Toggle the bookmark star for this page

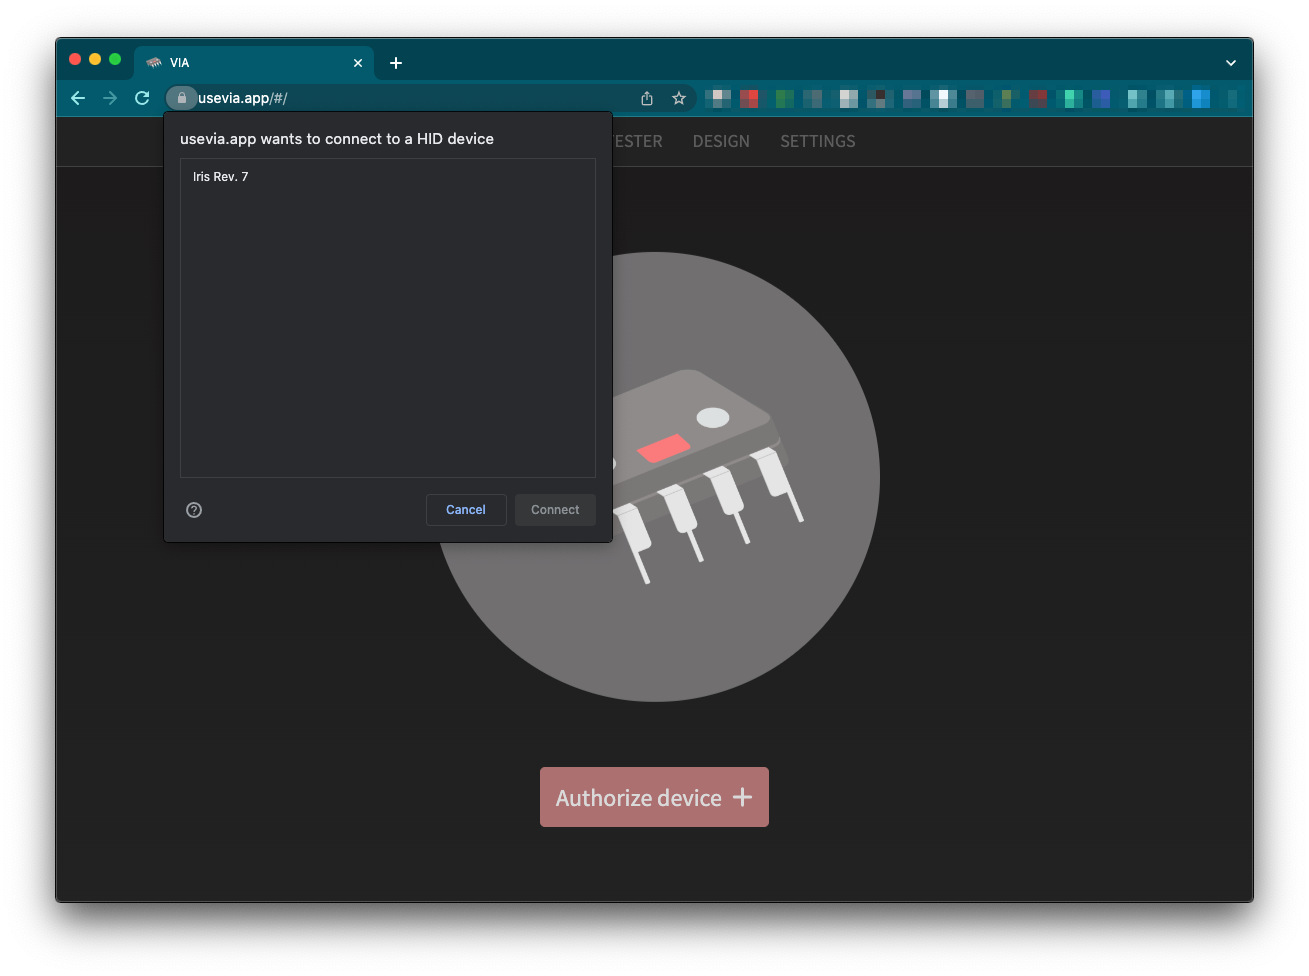point(679,98)
